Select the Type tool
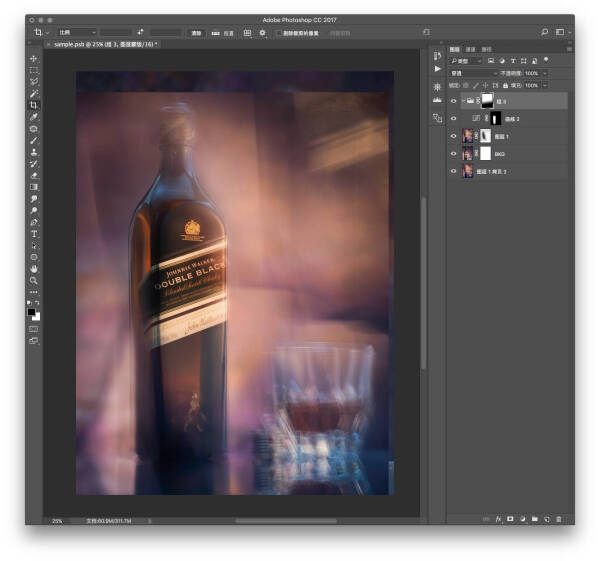The width and height of the screenshot is (600, 561). 34,234
